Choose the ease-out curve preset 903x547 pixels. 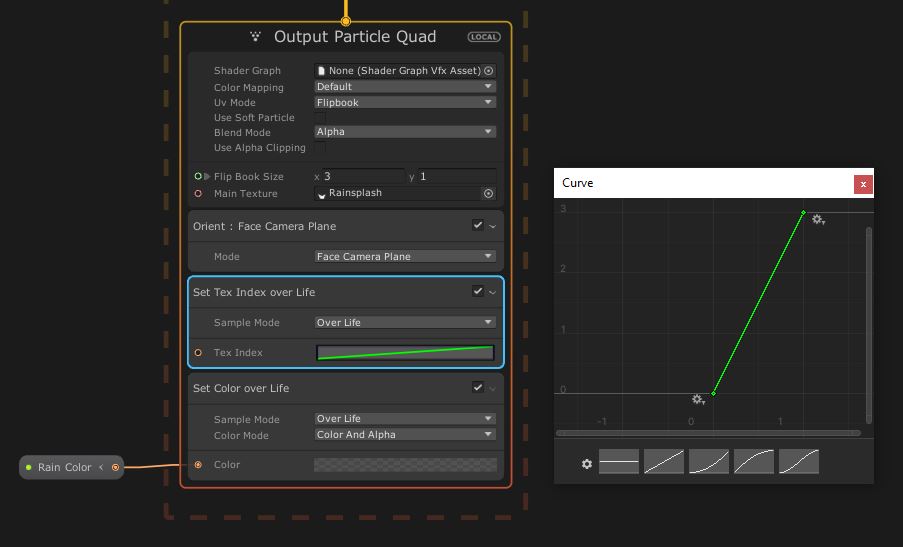point(754,461)
